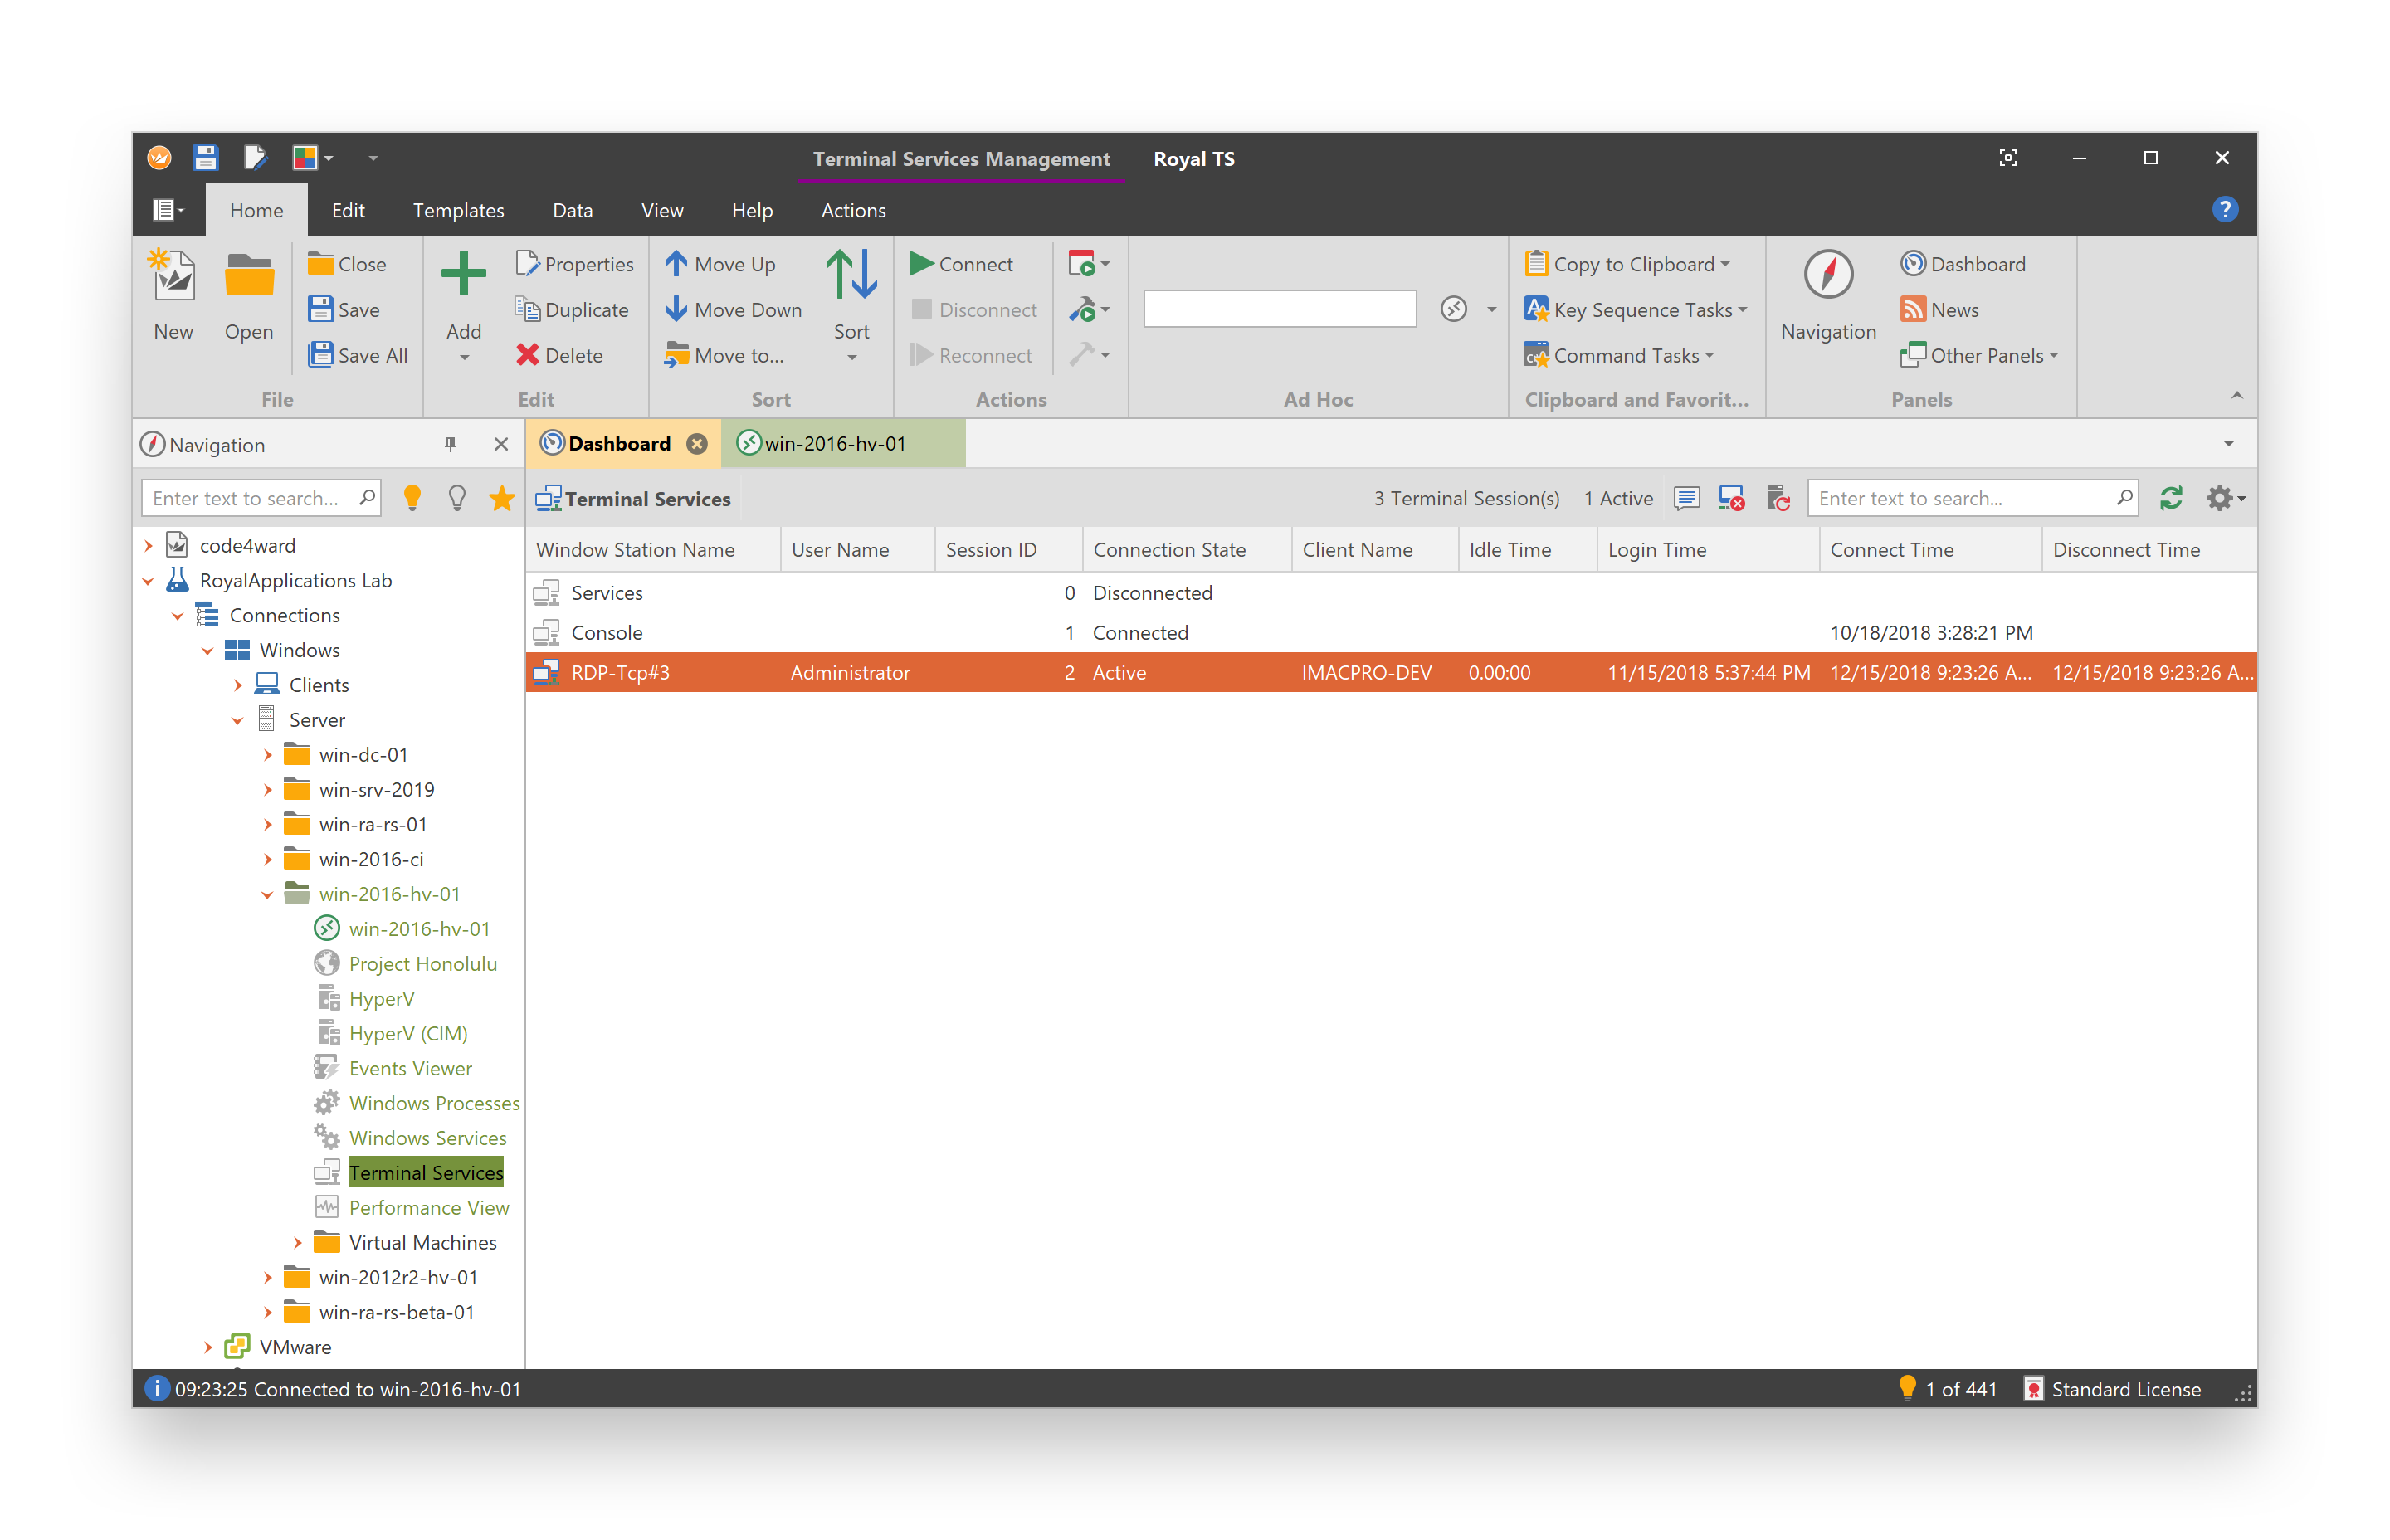Click the send message icon in Terminal Services toolbar
2390x1540 pixels.
pos(1686,498)
